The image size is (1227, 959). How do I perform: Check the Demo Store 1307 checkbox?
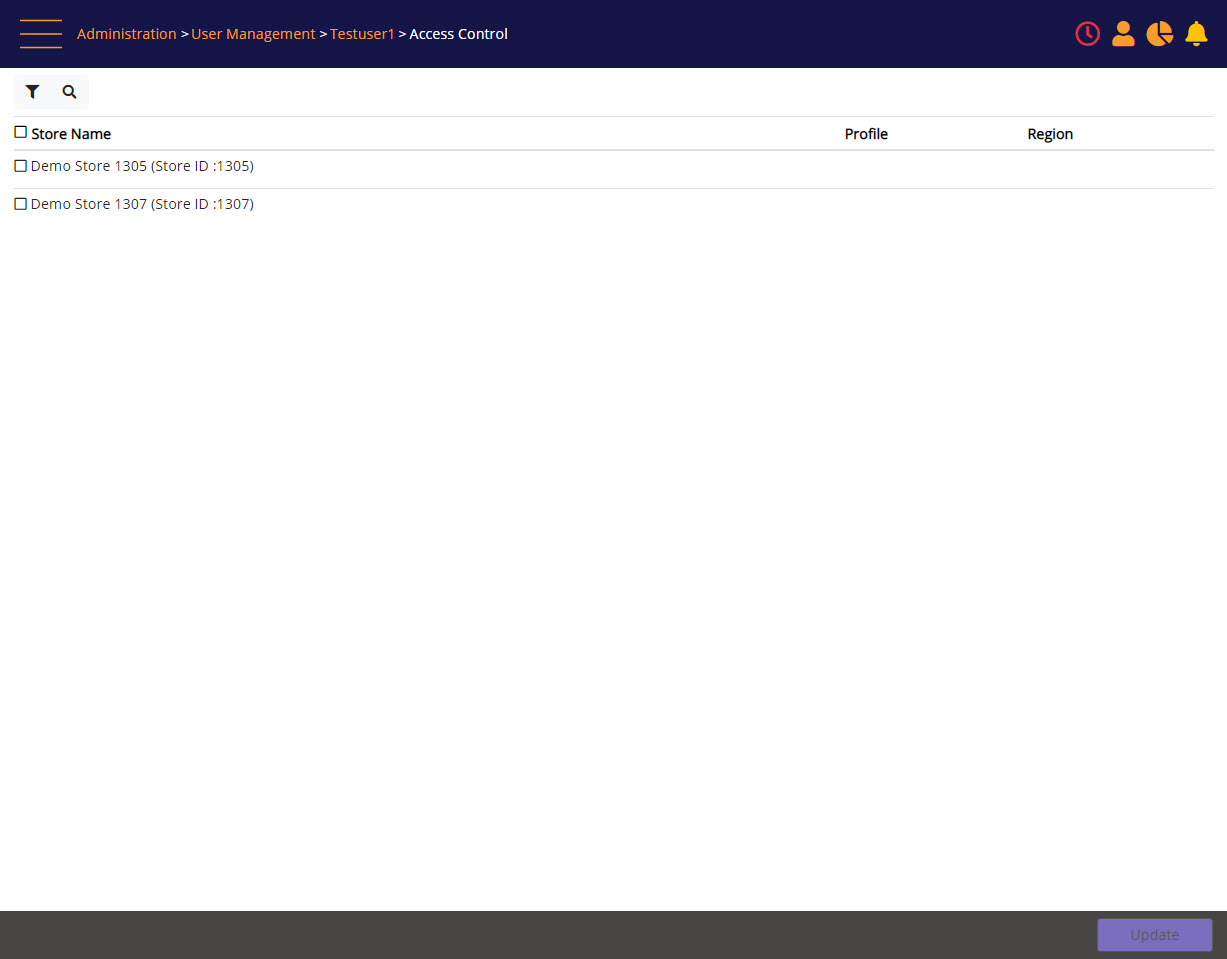[x=21, y=204]
